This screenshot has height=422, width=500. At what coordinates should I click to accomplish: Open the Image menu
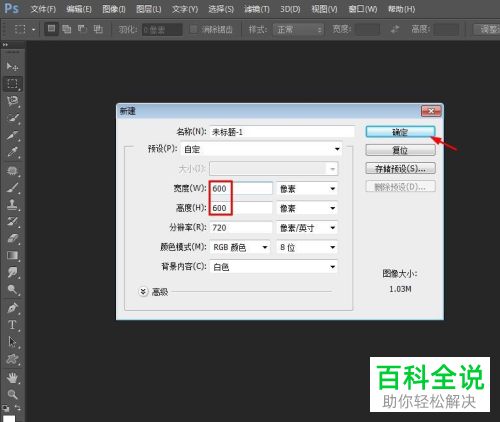click(114, 9)
